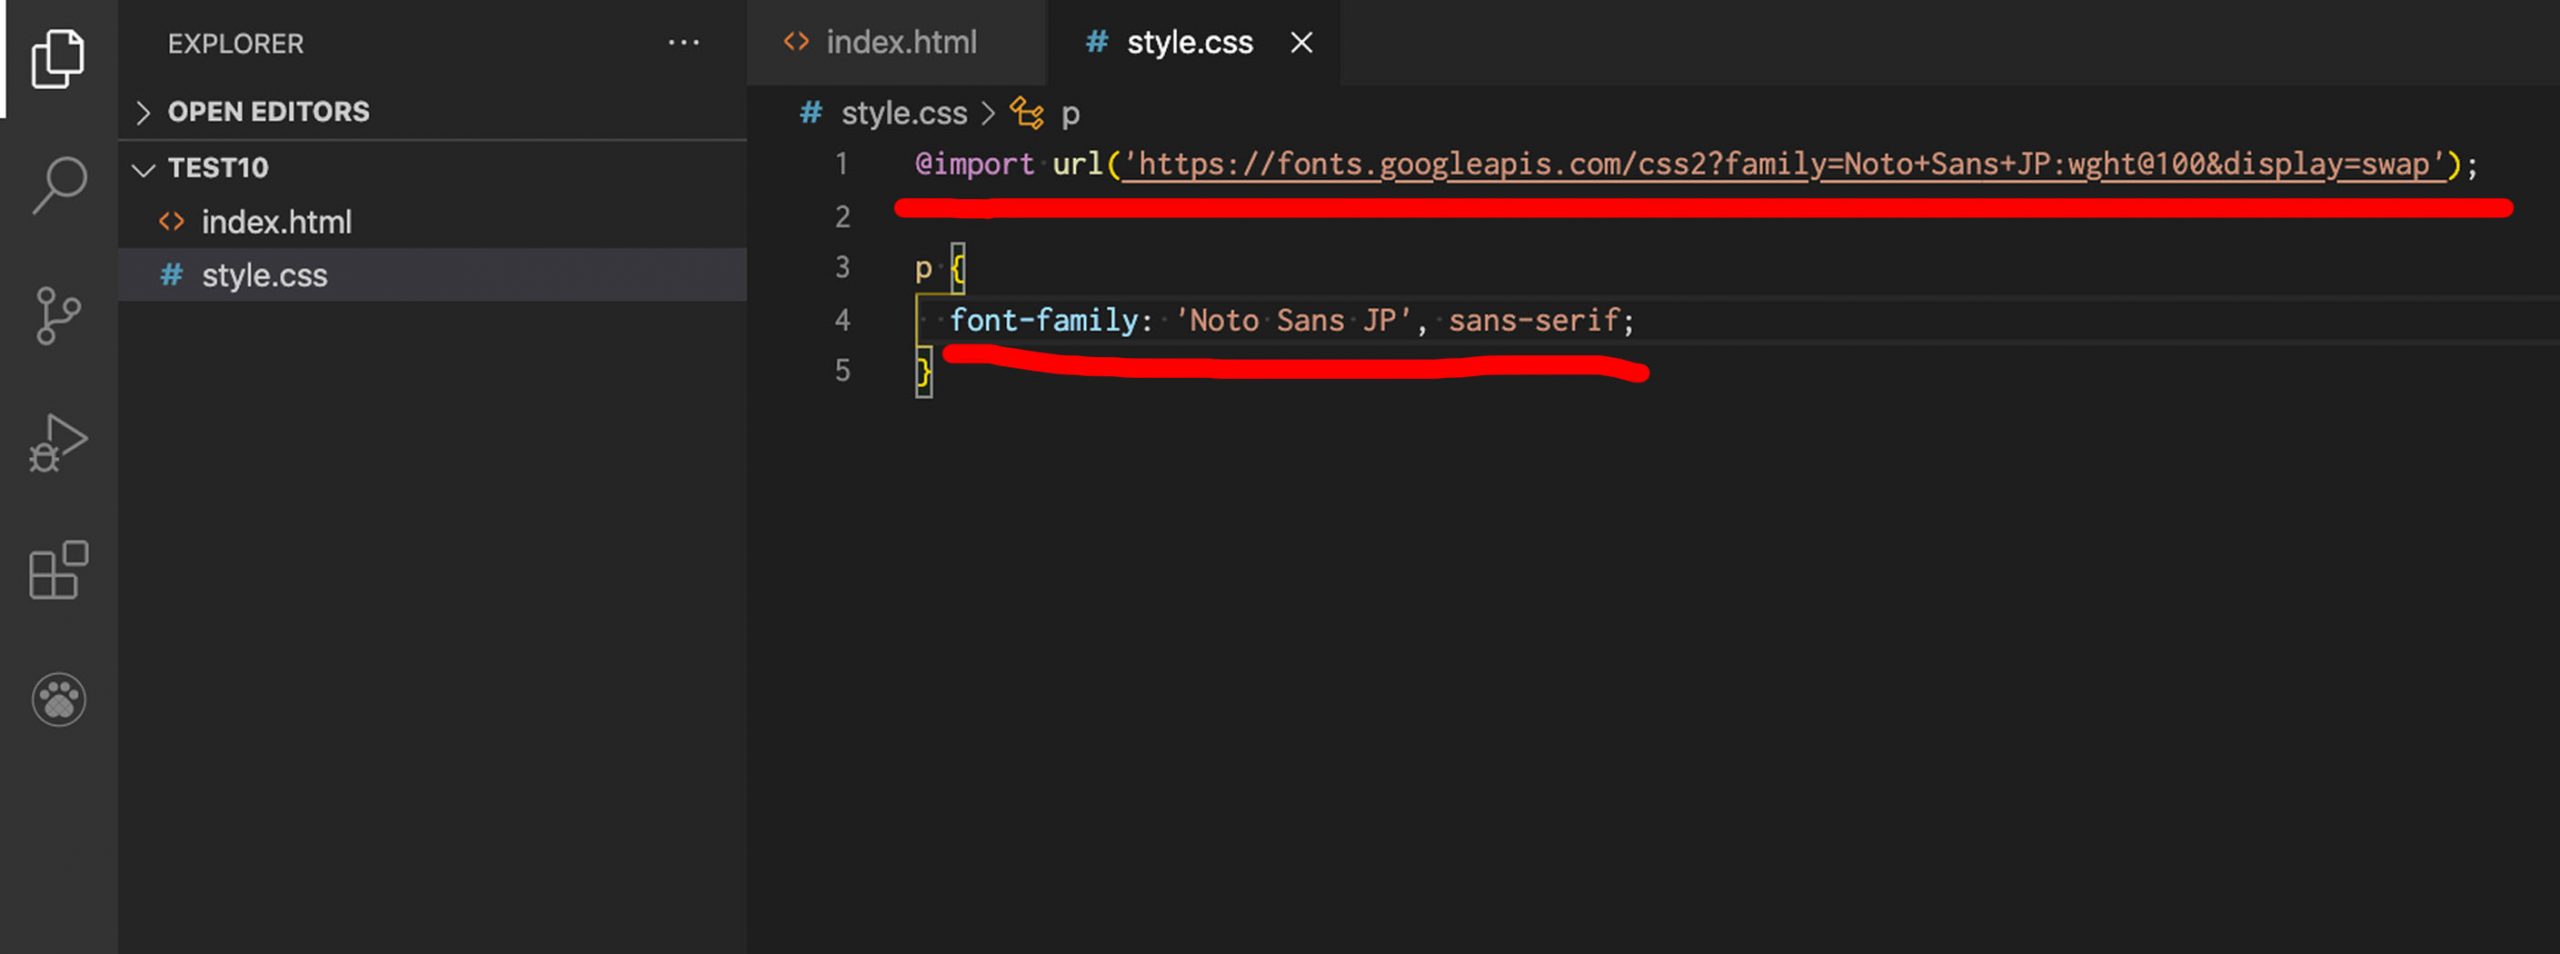The height and width of the screenshot is (954, 2560).
Task: Click the paw print icon in activity bar
Action: [x=58, y=699]
